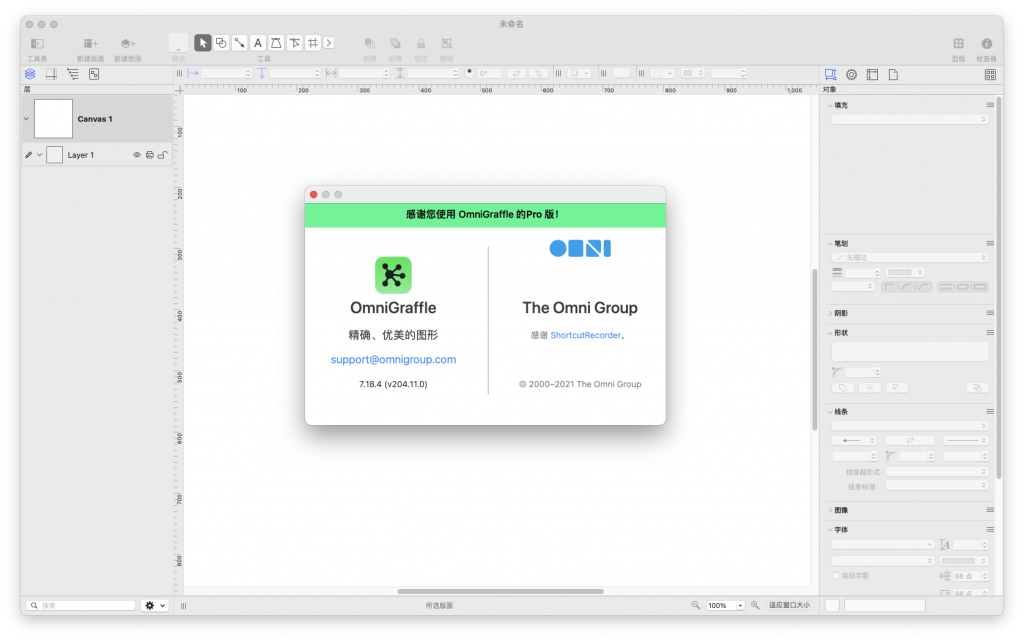Image resolution: width=1024 pixels, height=641 pixels.
Task: Toggle Layer 1 visibility eye
Action: click(x=137, y=155)
